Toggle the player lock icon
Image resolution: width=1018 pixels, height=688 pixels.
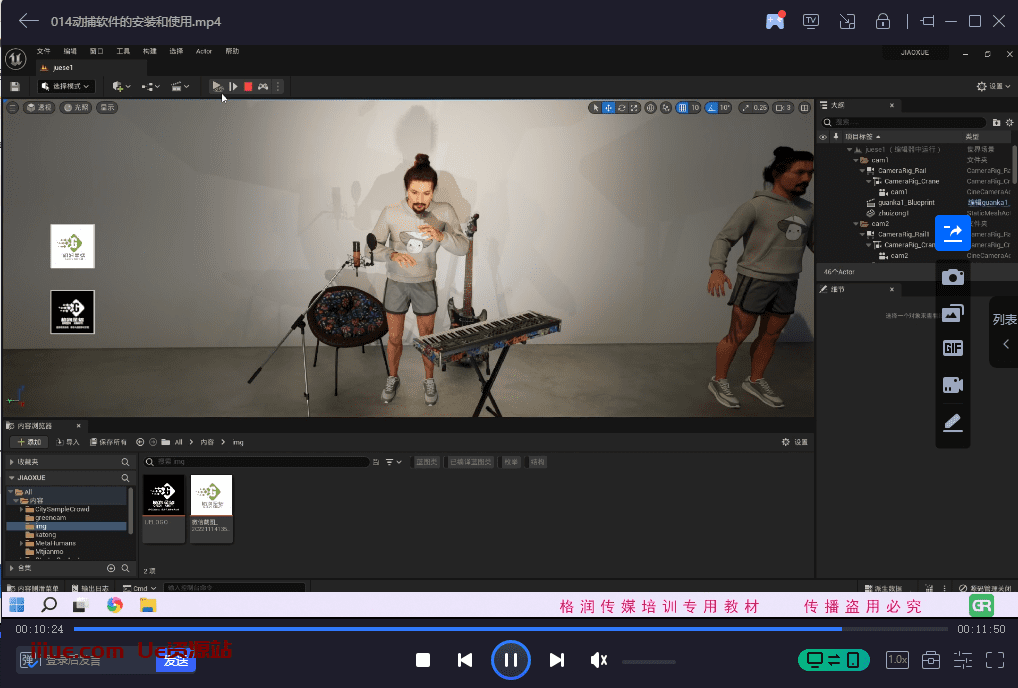(x=883, y=21)
